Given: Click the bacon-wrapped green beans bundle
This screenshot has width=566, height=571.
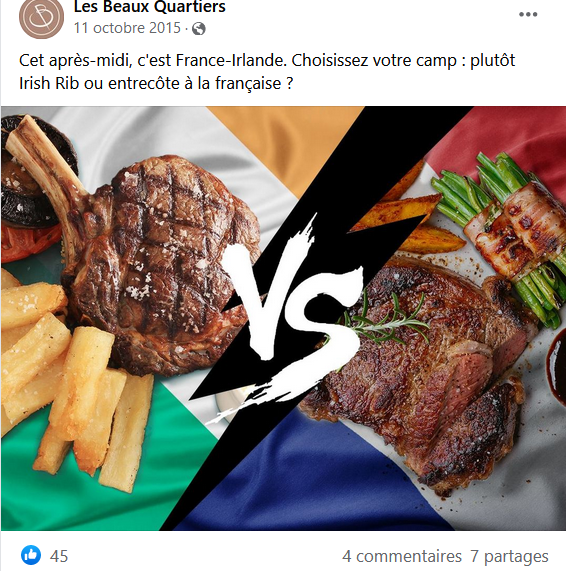Looking at the screenshot, I should [506, 233].
